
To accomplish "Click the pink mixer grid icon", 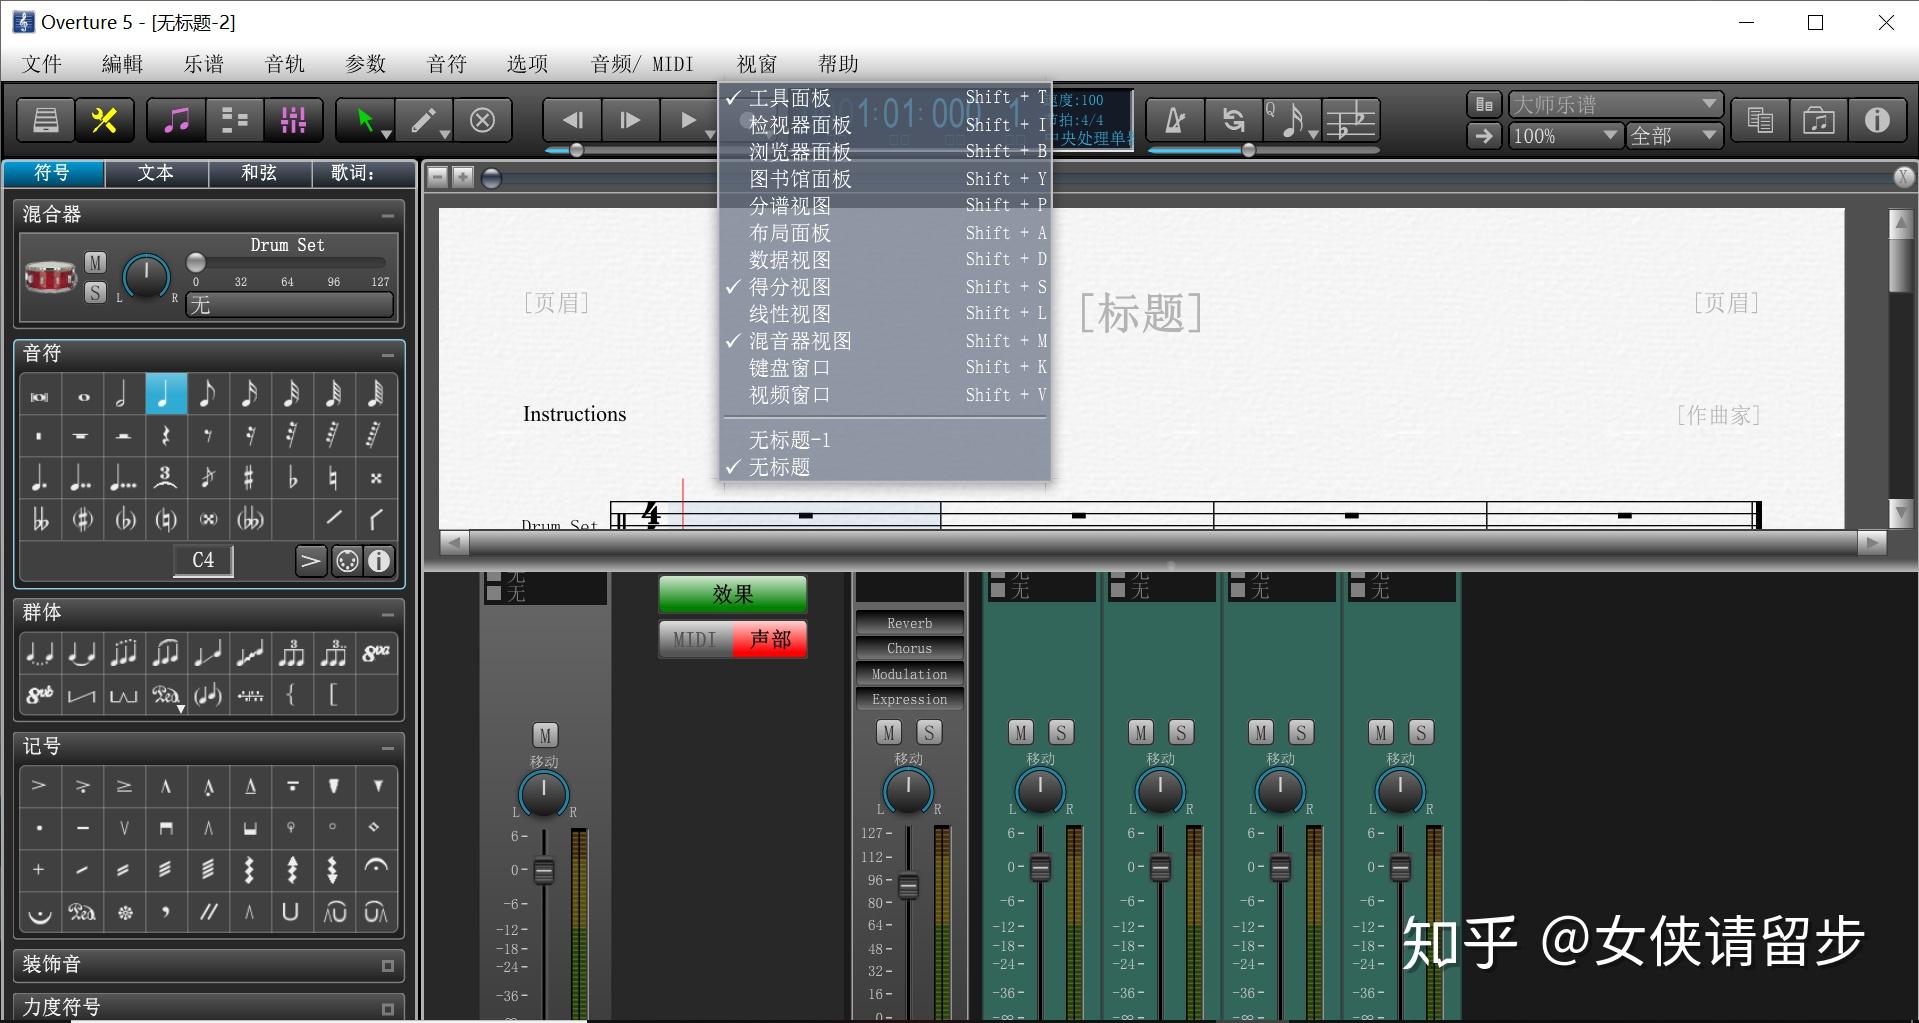I will tap(294, 121).
